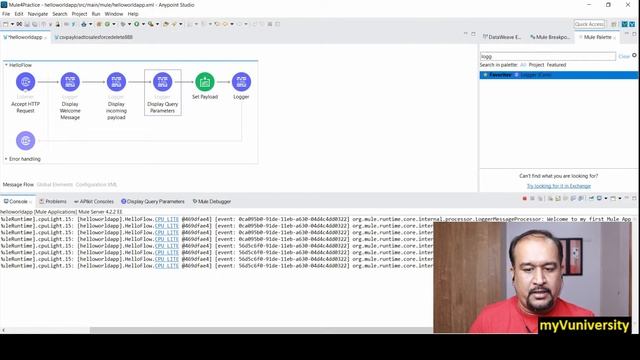
Task: Open the Help menu
Action: tap(133, 14)
